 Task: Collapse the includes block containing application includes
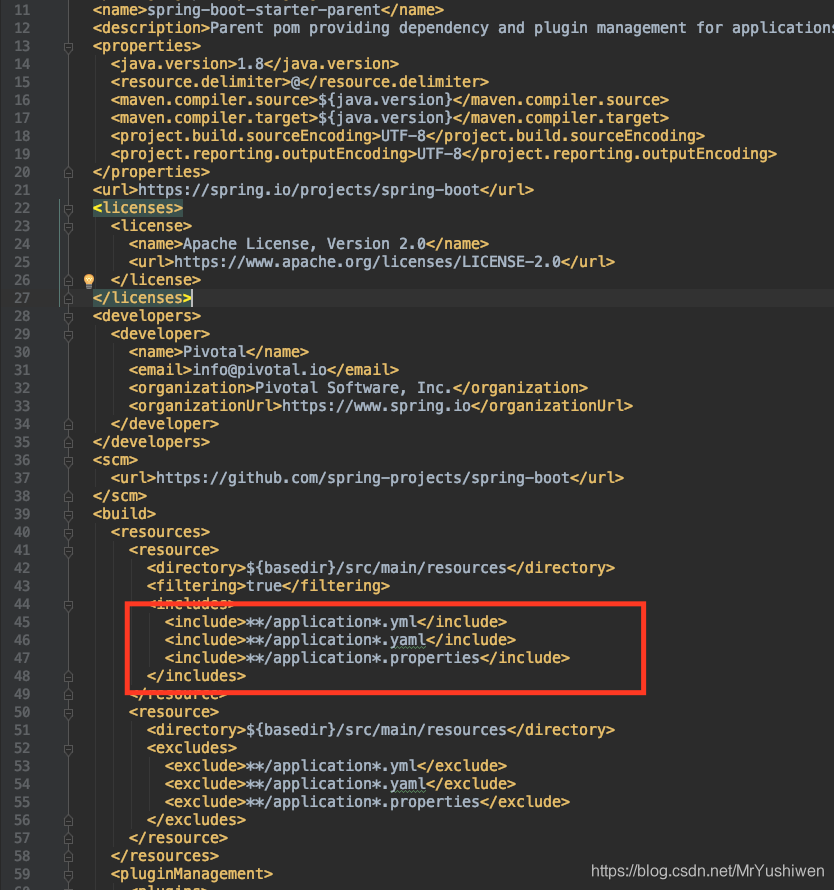click(x=68, y=603)
